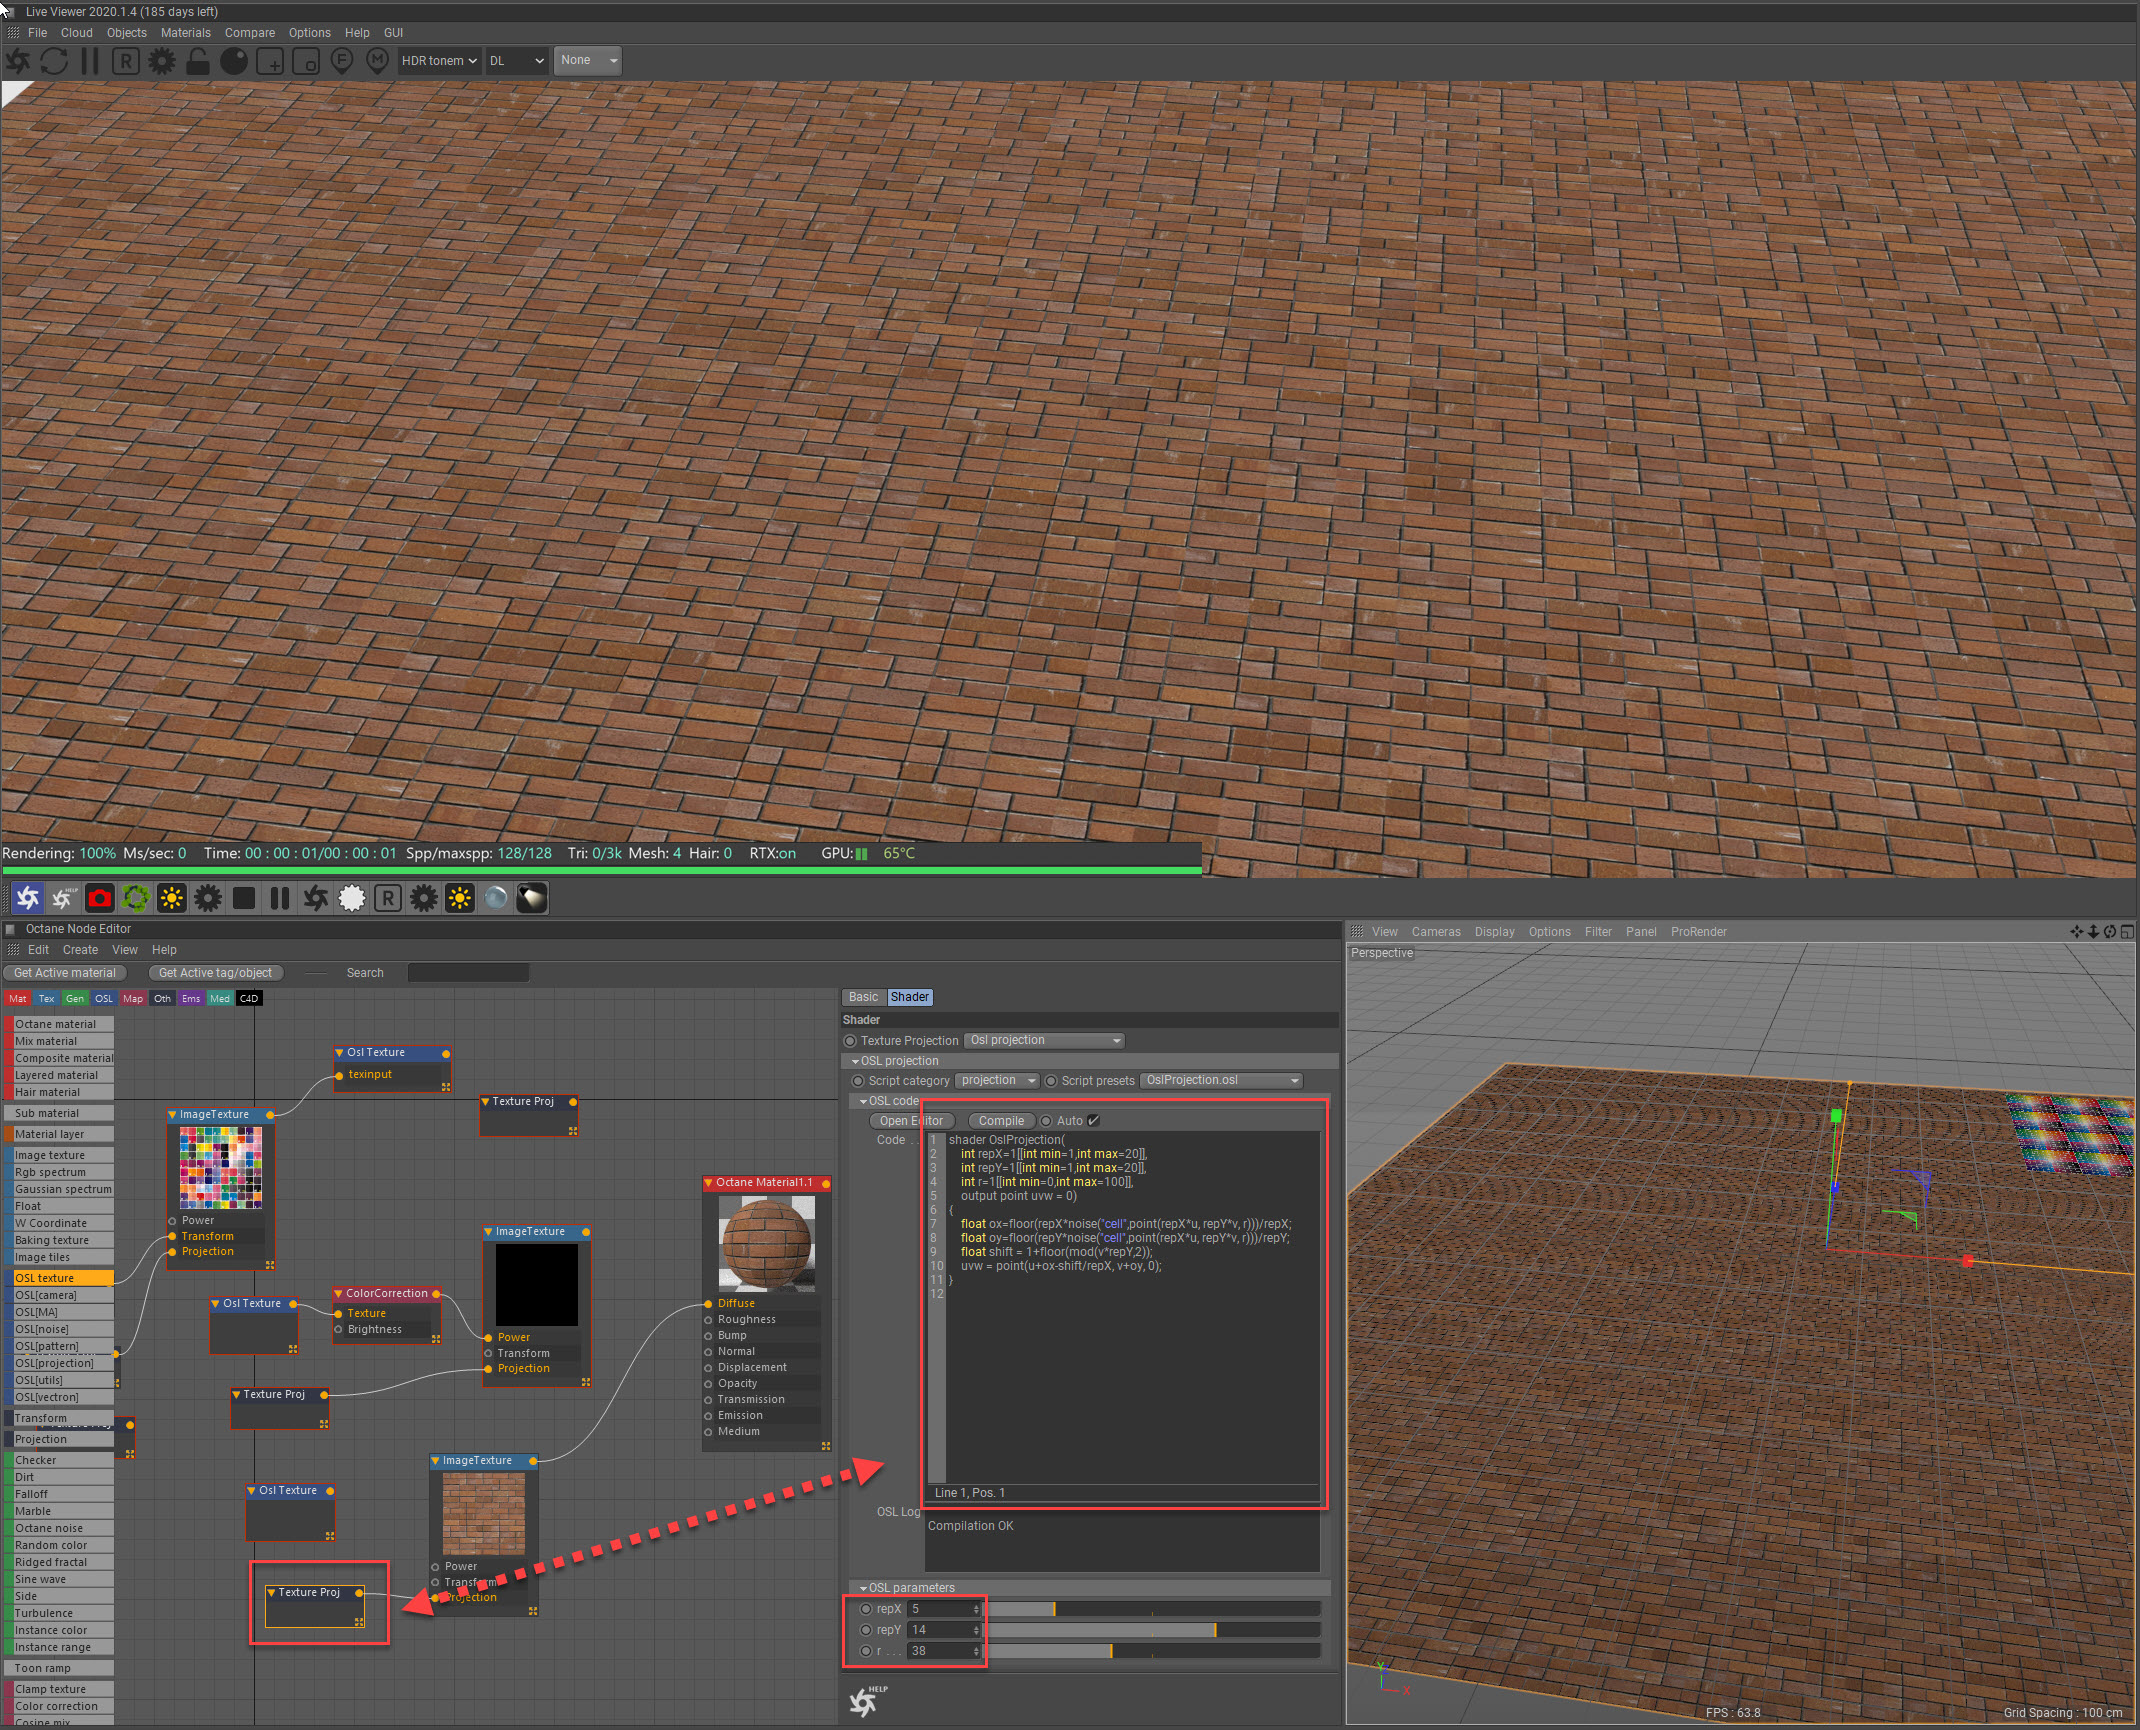Switch to the Basic tab
2140x1730 pixels.
pyautogui.click(x=863, y=997)
